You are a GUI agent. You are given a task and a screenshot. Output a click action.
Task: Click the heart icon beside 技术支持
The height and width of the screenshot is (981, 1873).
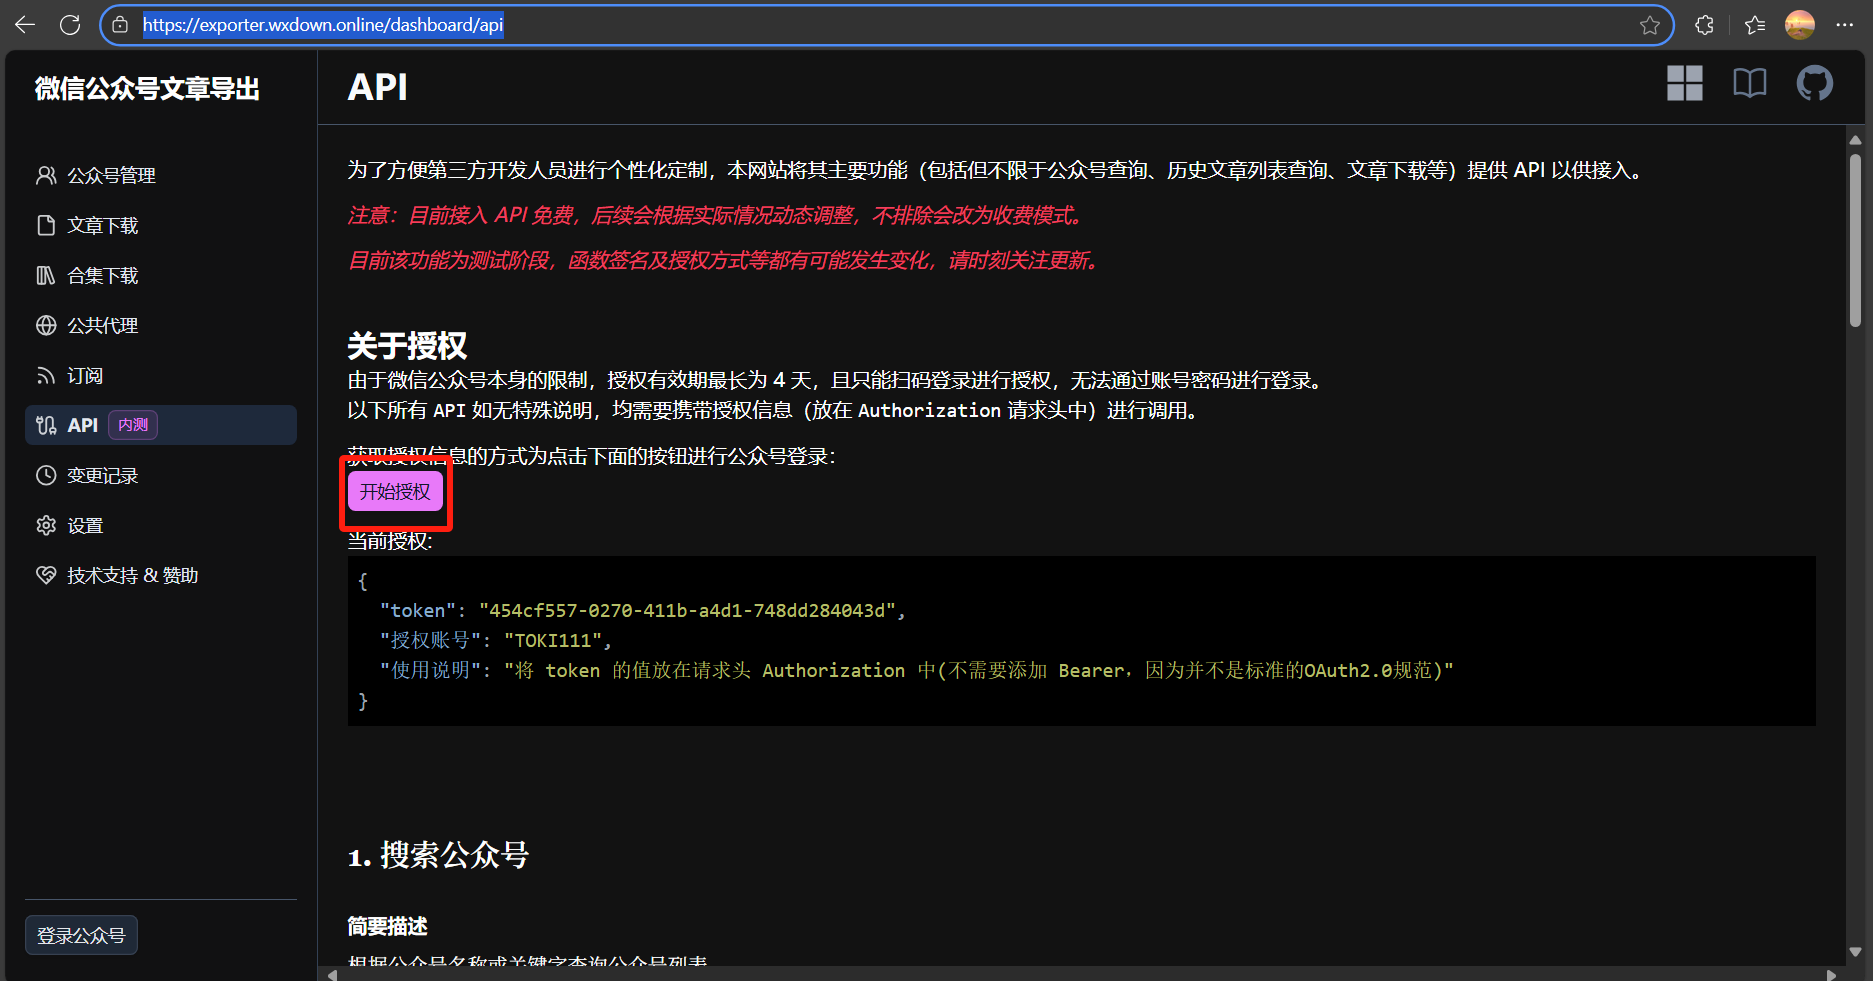[46, 575]
